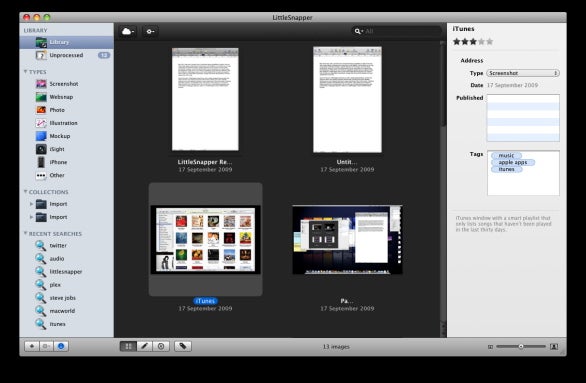Click the vertical scrollbar of image grid
Image resolution: width=586 pixels, height=383 pixels.
[443, 189]
